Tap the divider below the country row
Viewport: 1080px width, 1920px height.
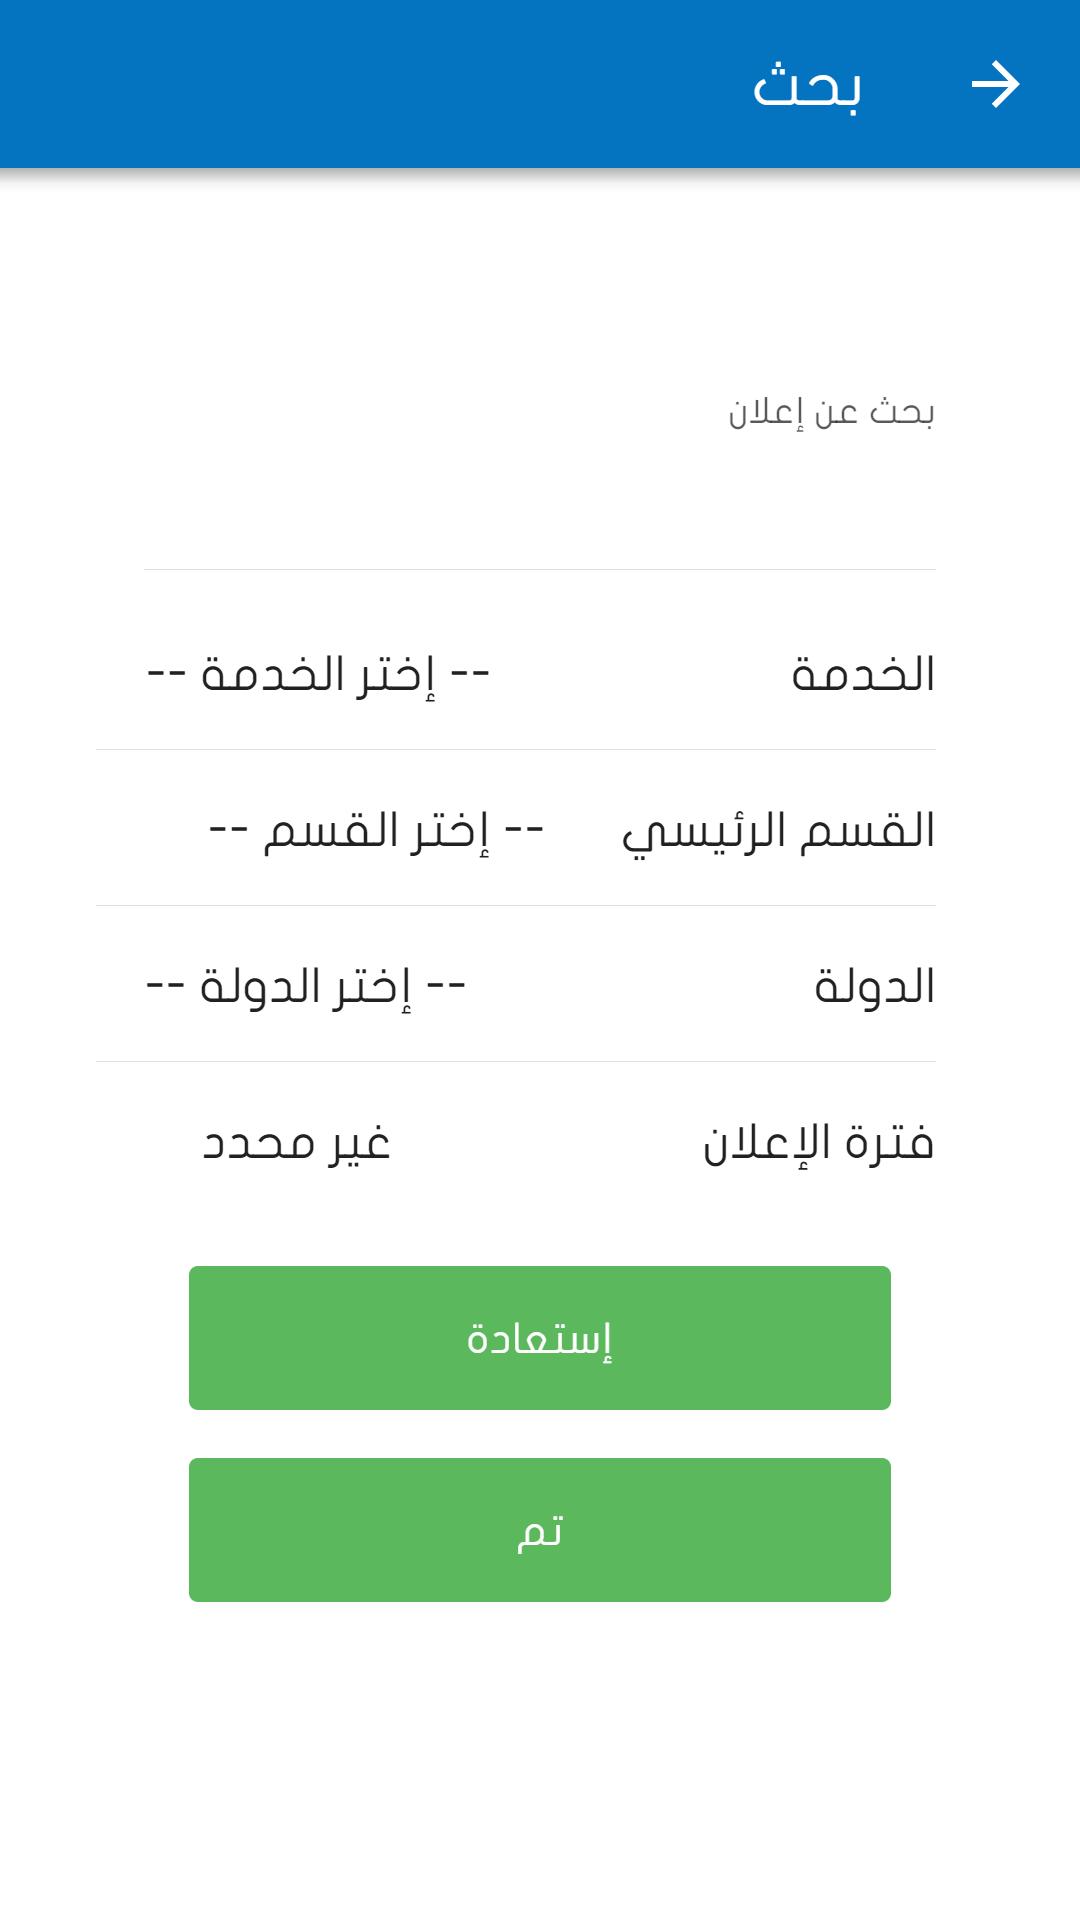tap(516, 1061)
